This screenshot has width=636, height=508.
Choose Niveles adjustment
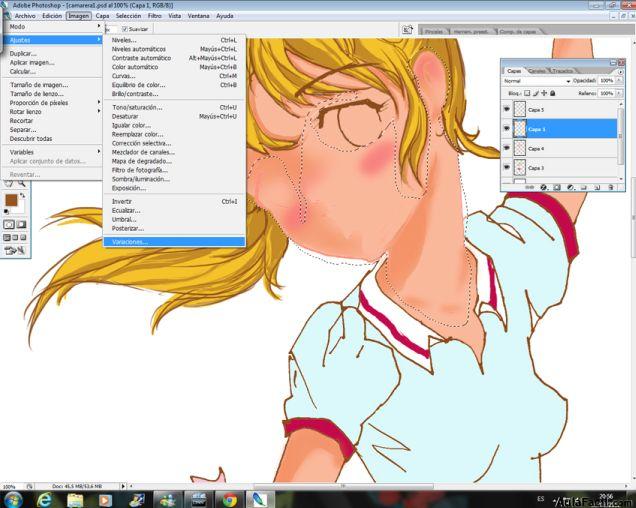pyautogui.click(x=174, y=40)
